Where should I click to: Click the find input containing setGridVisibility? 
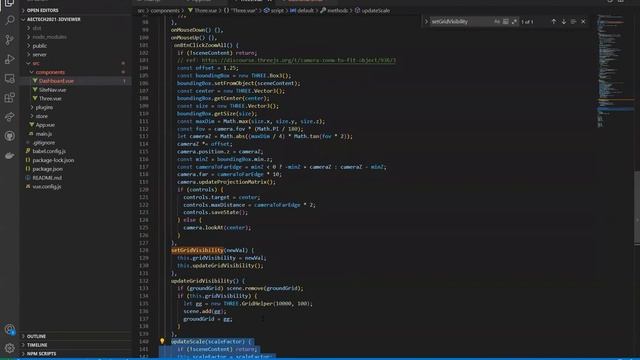coord(461,22)
